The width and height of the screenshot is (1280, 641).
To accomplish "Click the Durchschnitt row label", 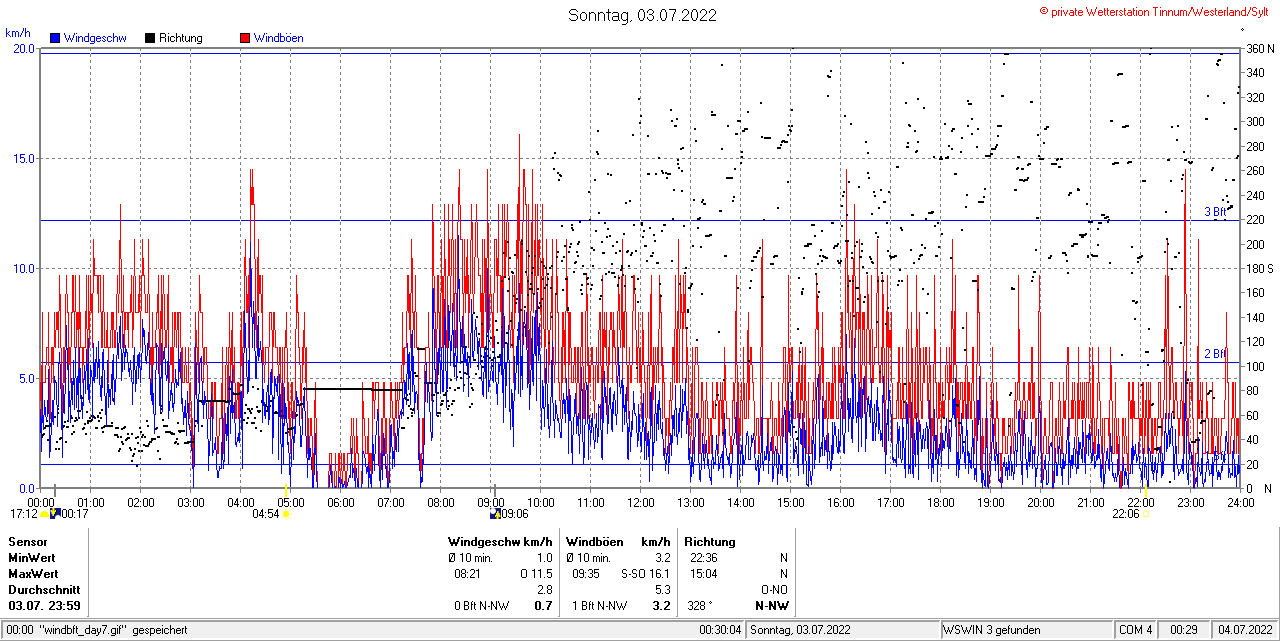I will tap(44, 589).
